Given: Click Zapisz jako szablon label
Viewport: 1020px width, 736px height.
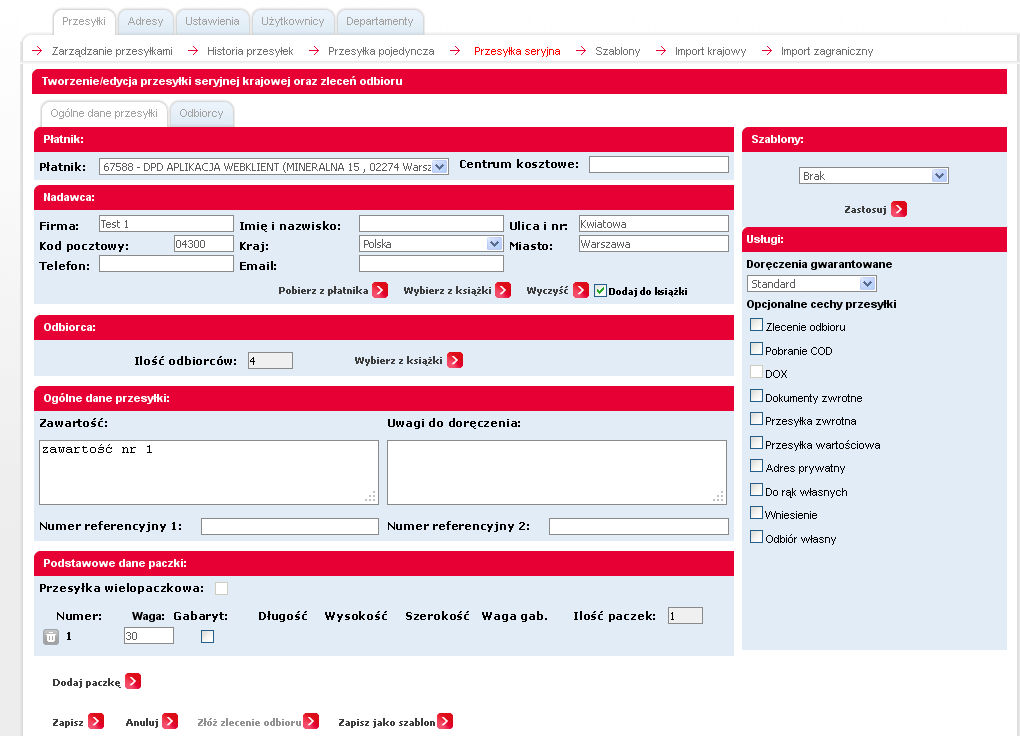Looking at the screenshot, I should tap(386, 722).
